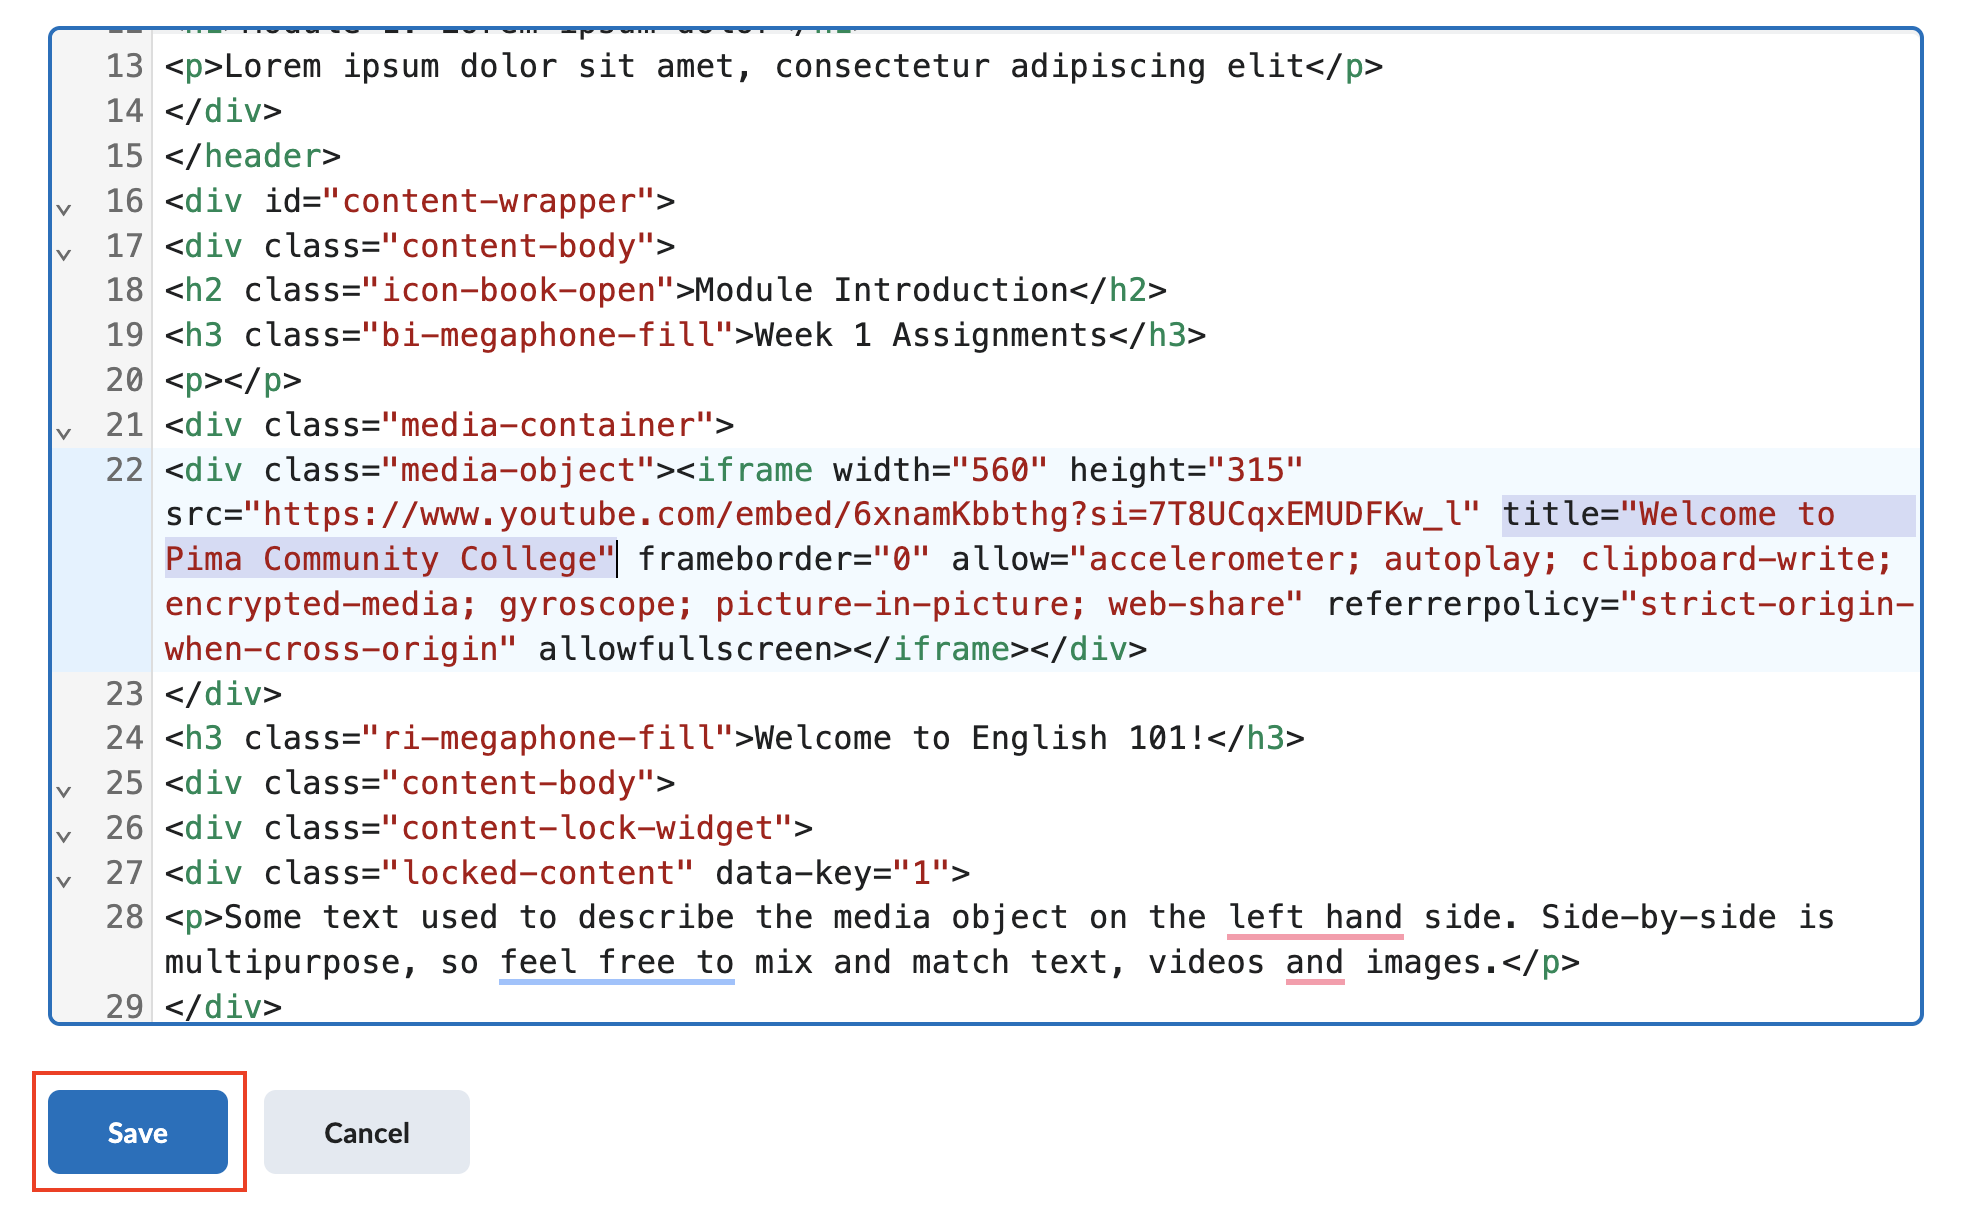The width and height of the screenshot is (1968, 1210).
Task: Click the "content-wrapper" id value
Action: click(x=488, y=201)
